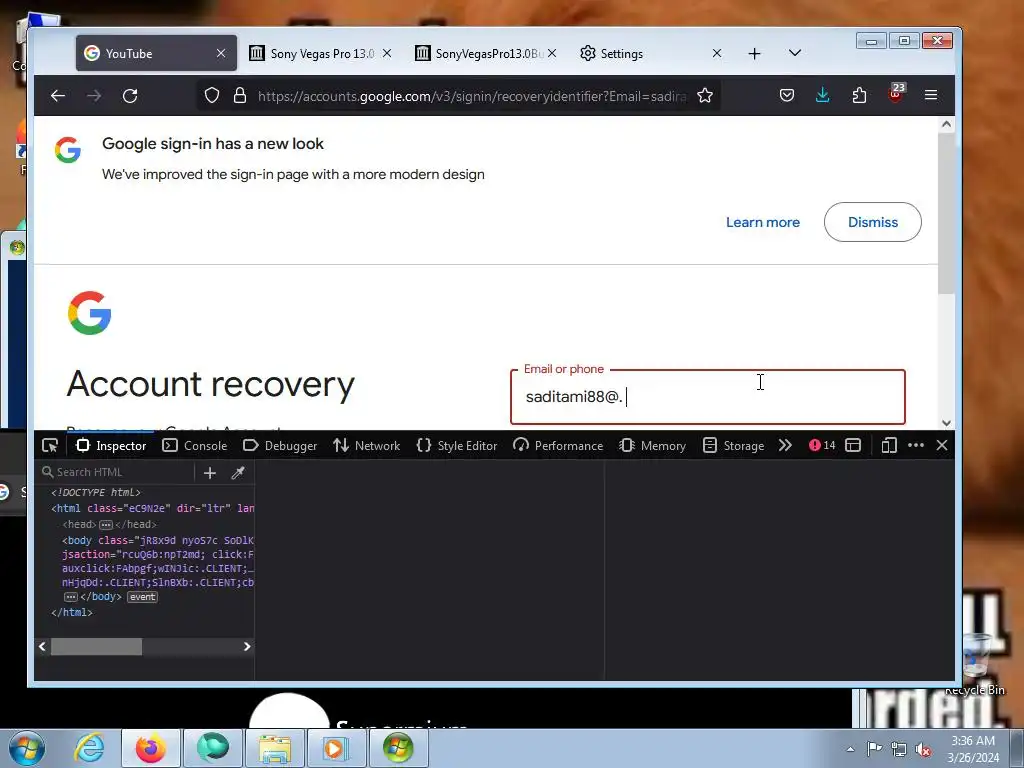Open the Console devtools panel
Screen dimensions: 1024x768
pos(195,445)
